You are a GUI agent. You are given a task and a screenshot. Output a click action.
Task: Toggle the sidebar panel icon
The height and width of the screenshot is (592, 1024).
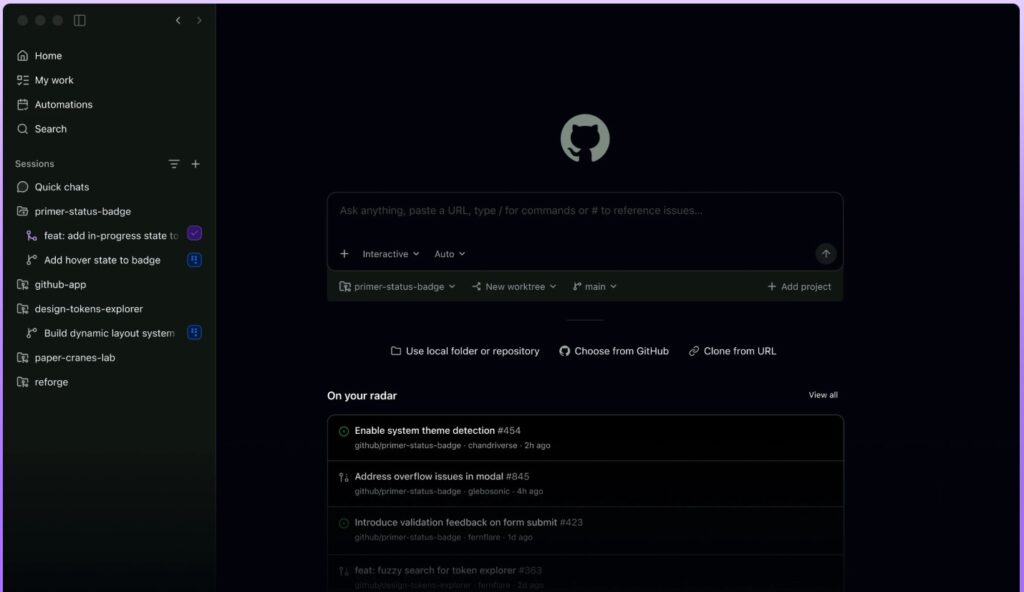coord(80,20)
